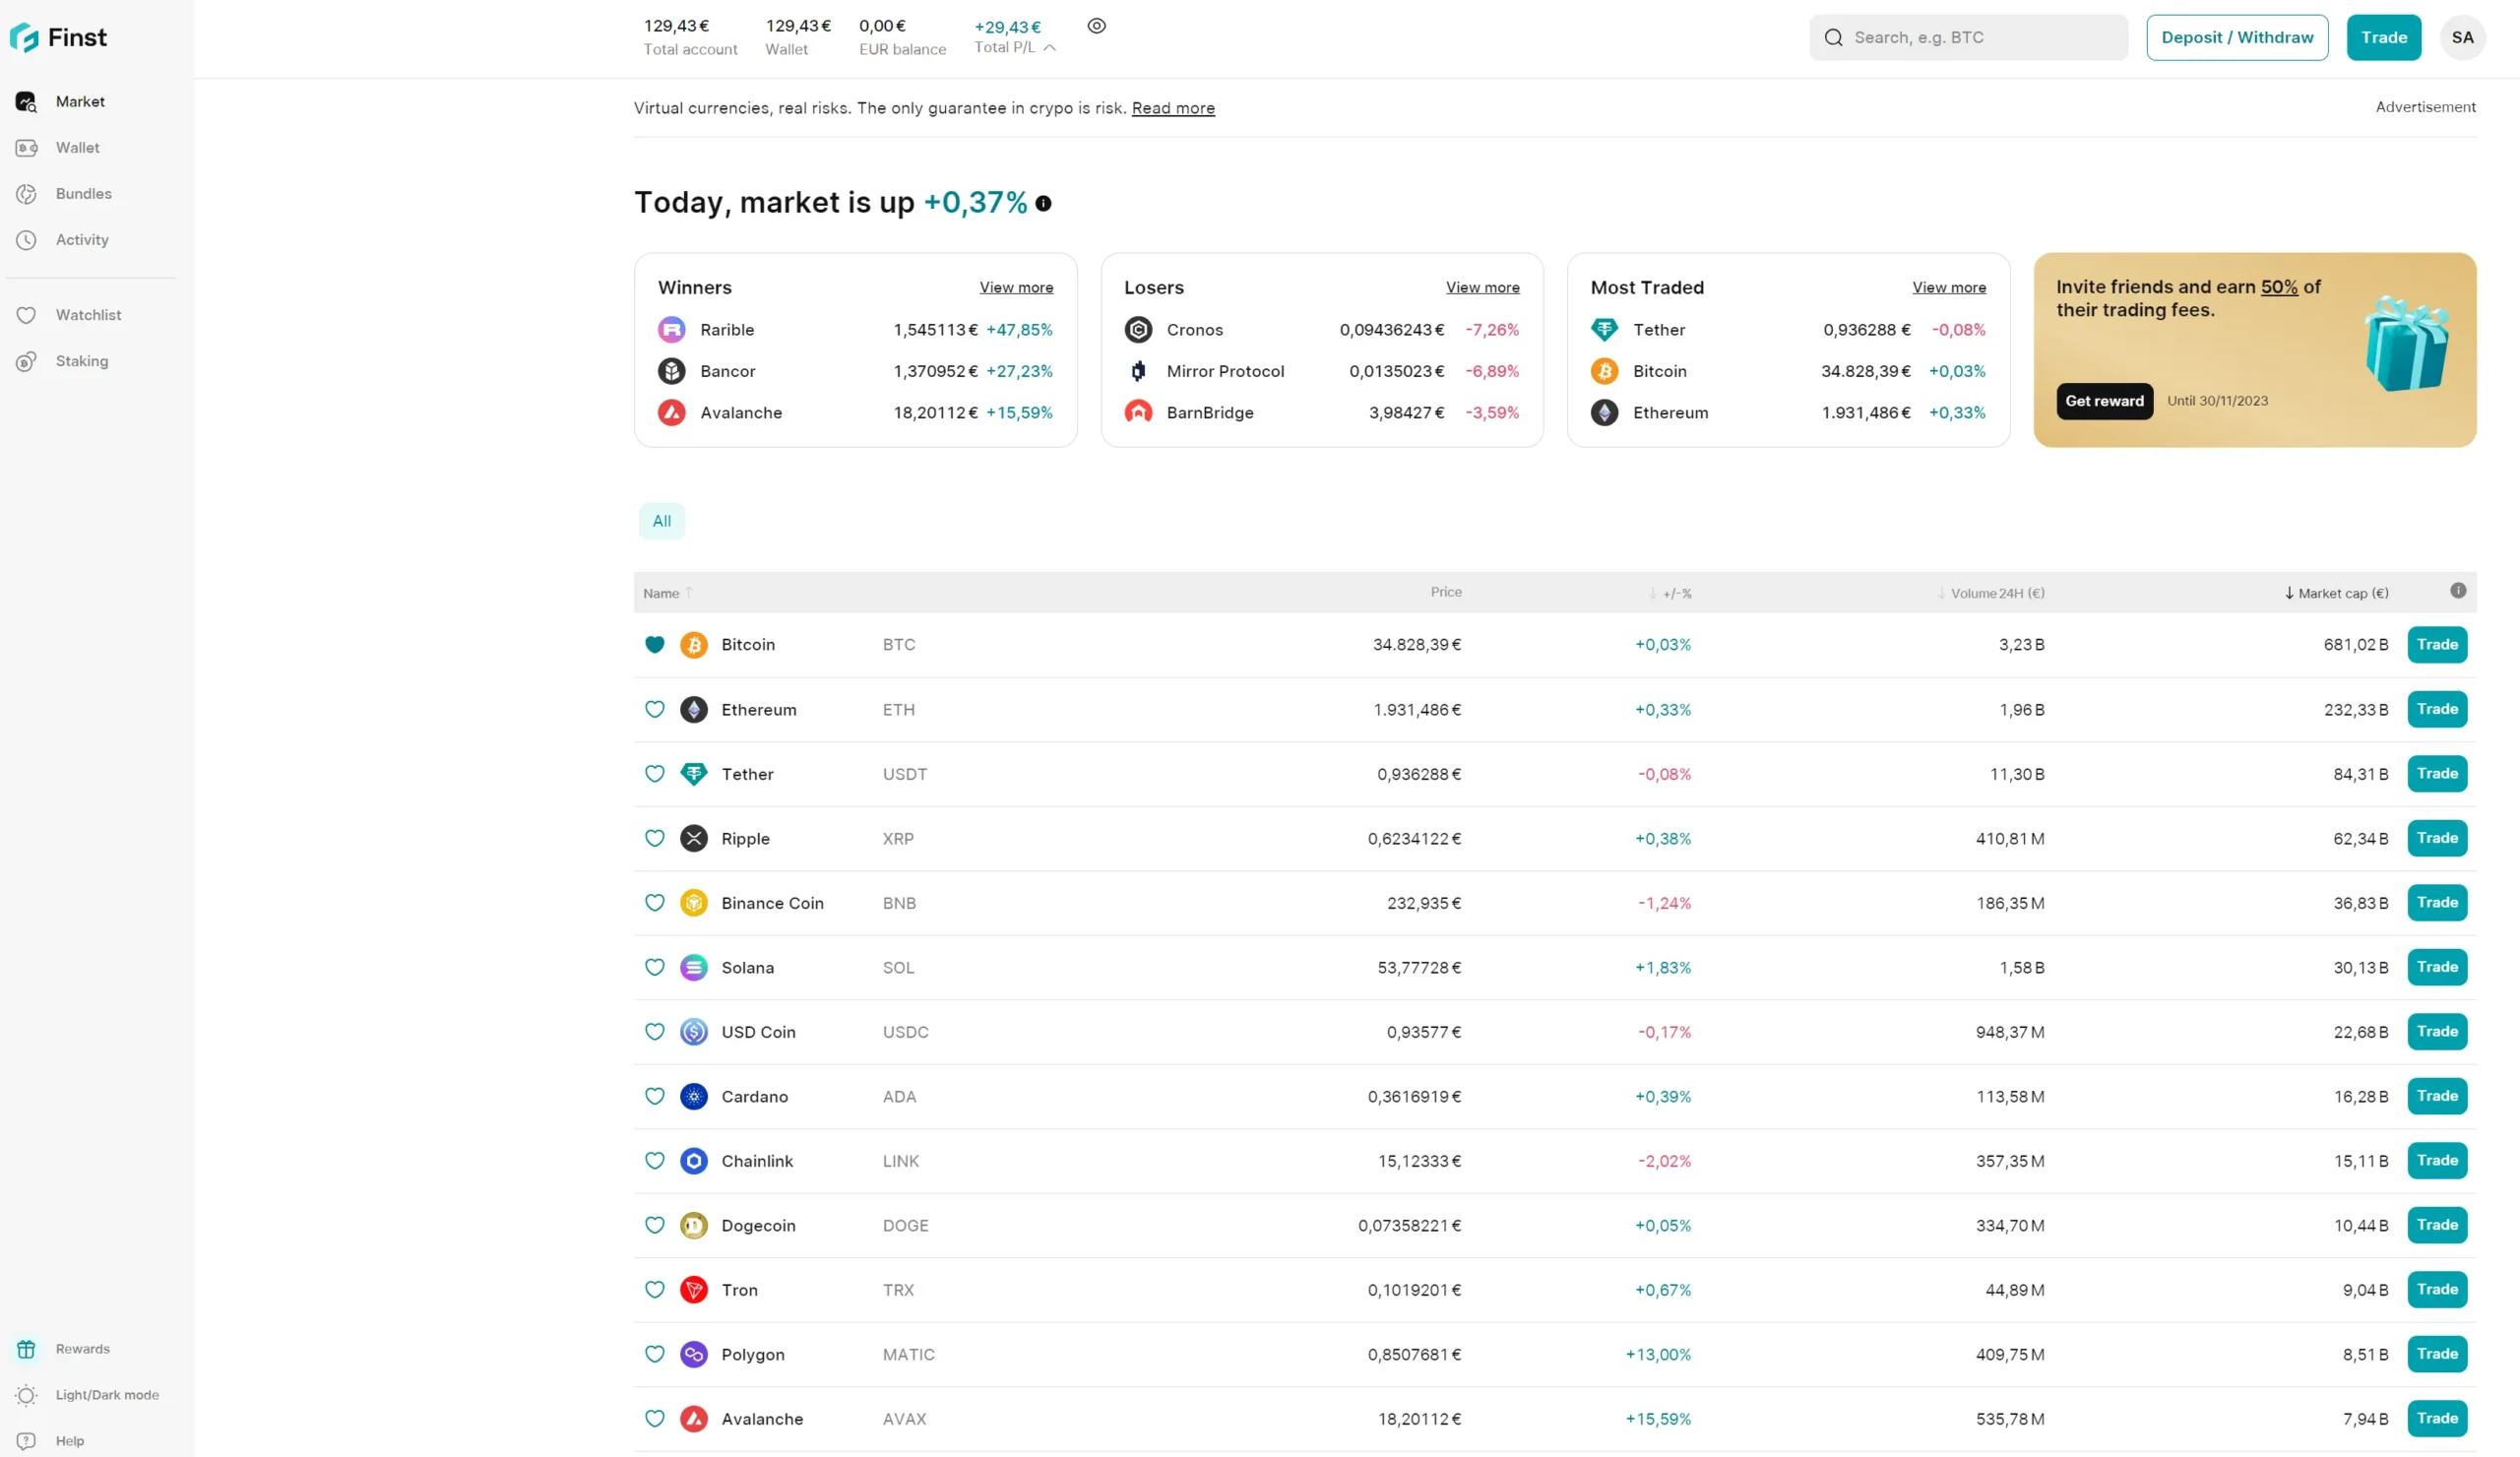
Task: Click the search magnifier icon
Action: point(1833,38)
